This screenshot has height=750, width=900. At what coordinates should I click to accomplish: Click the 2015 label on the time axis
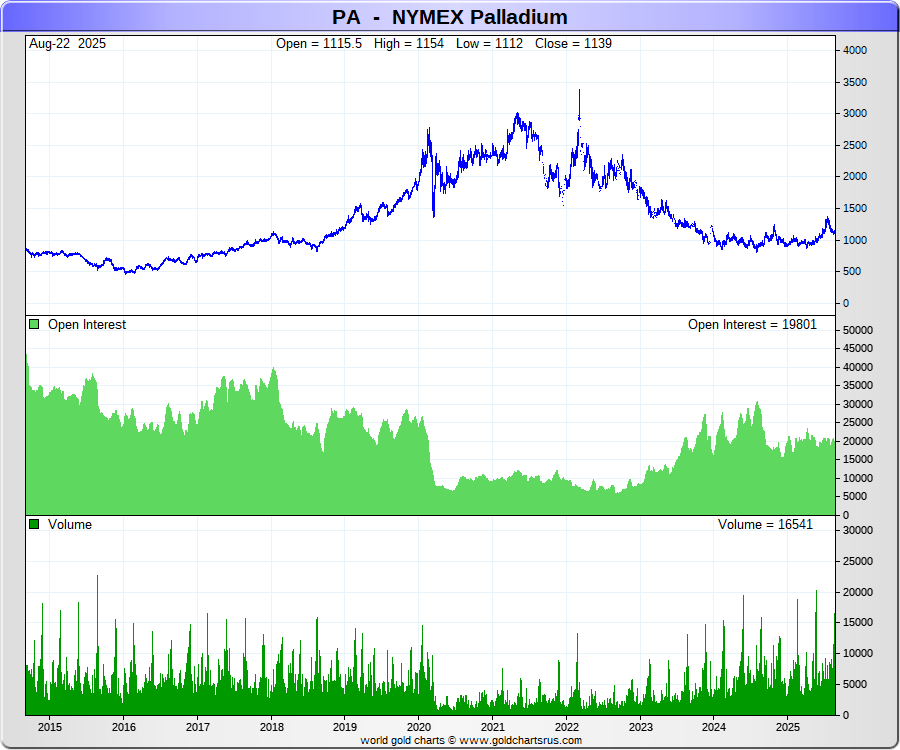click(x=50, y=727)
